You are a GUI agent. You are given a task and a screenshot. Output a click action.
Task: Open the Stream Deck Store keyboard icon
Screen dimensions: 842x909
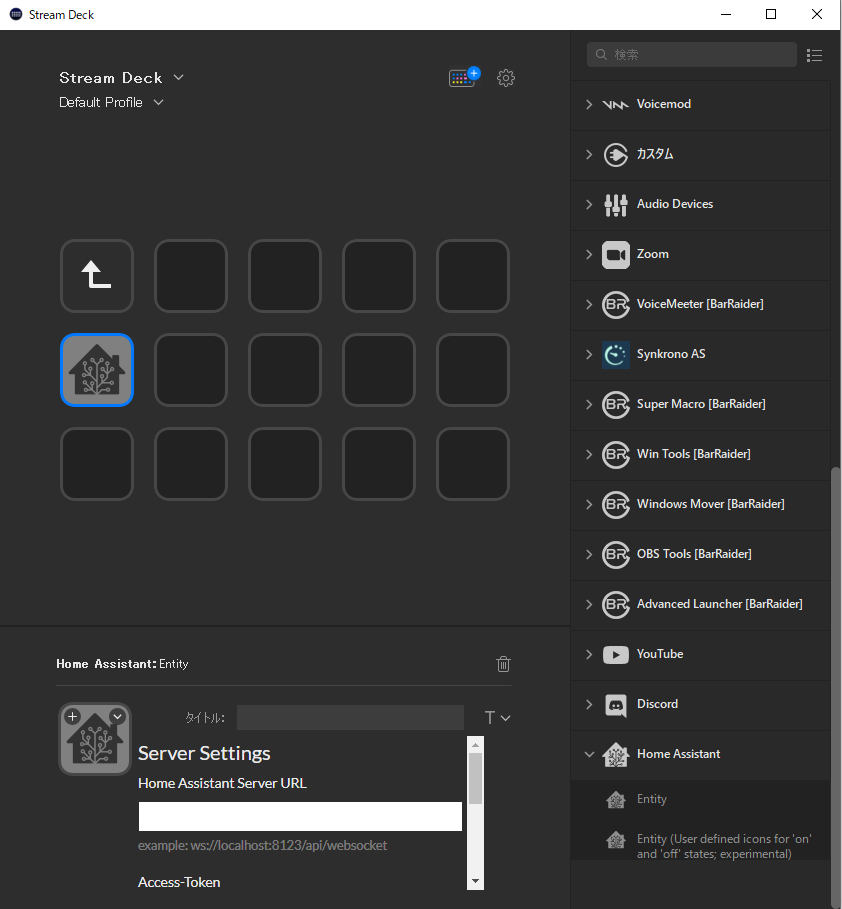[x=464, y=77]
